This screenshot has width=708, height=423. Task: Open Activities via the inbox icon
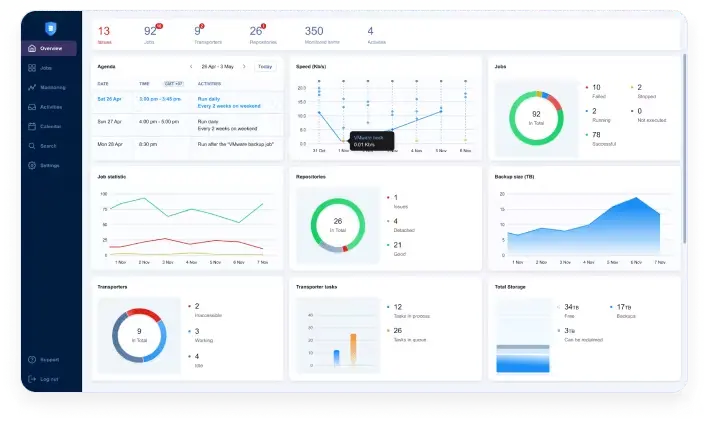[x=32, y=107]
